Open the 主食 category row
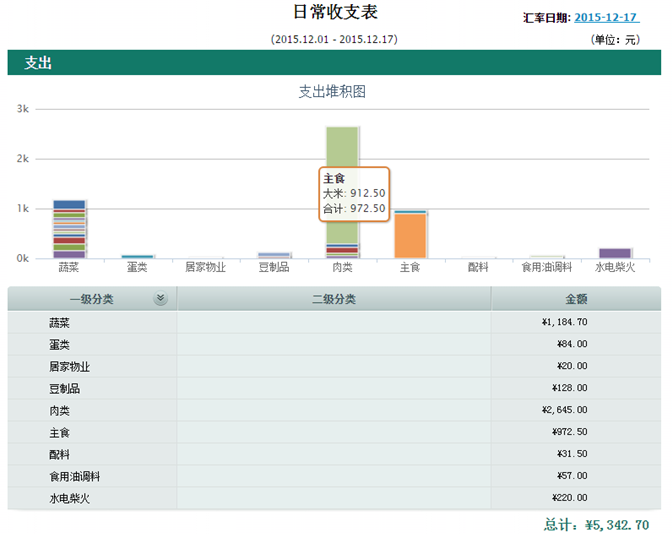Screen dimensions: 672x534 (x=334, y=432)
